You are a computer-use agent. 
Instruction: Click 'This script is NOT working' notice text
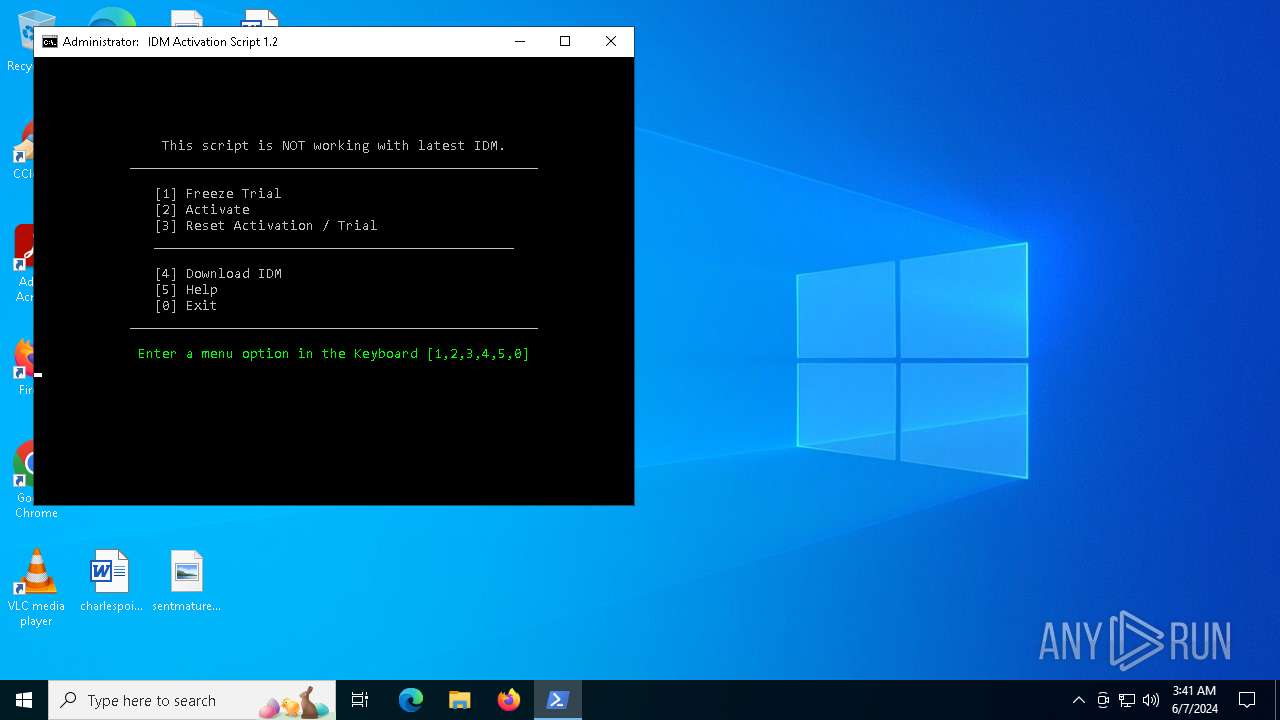[334, 146]
